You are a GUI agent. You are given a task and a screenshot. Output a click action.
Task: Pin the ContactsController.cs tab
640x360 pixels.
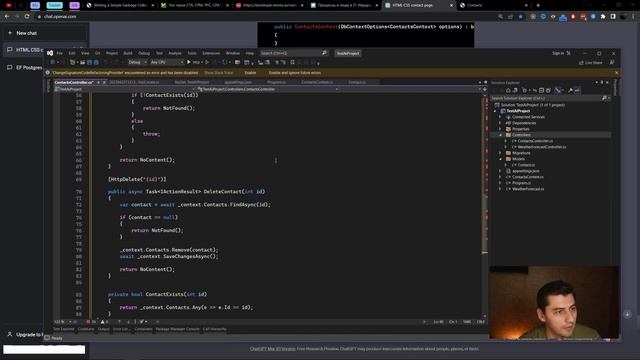coord(98,82)
